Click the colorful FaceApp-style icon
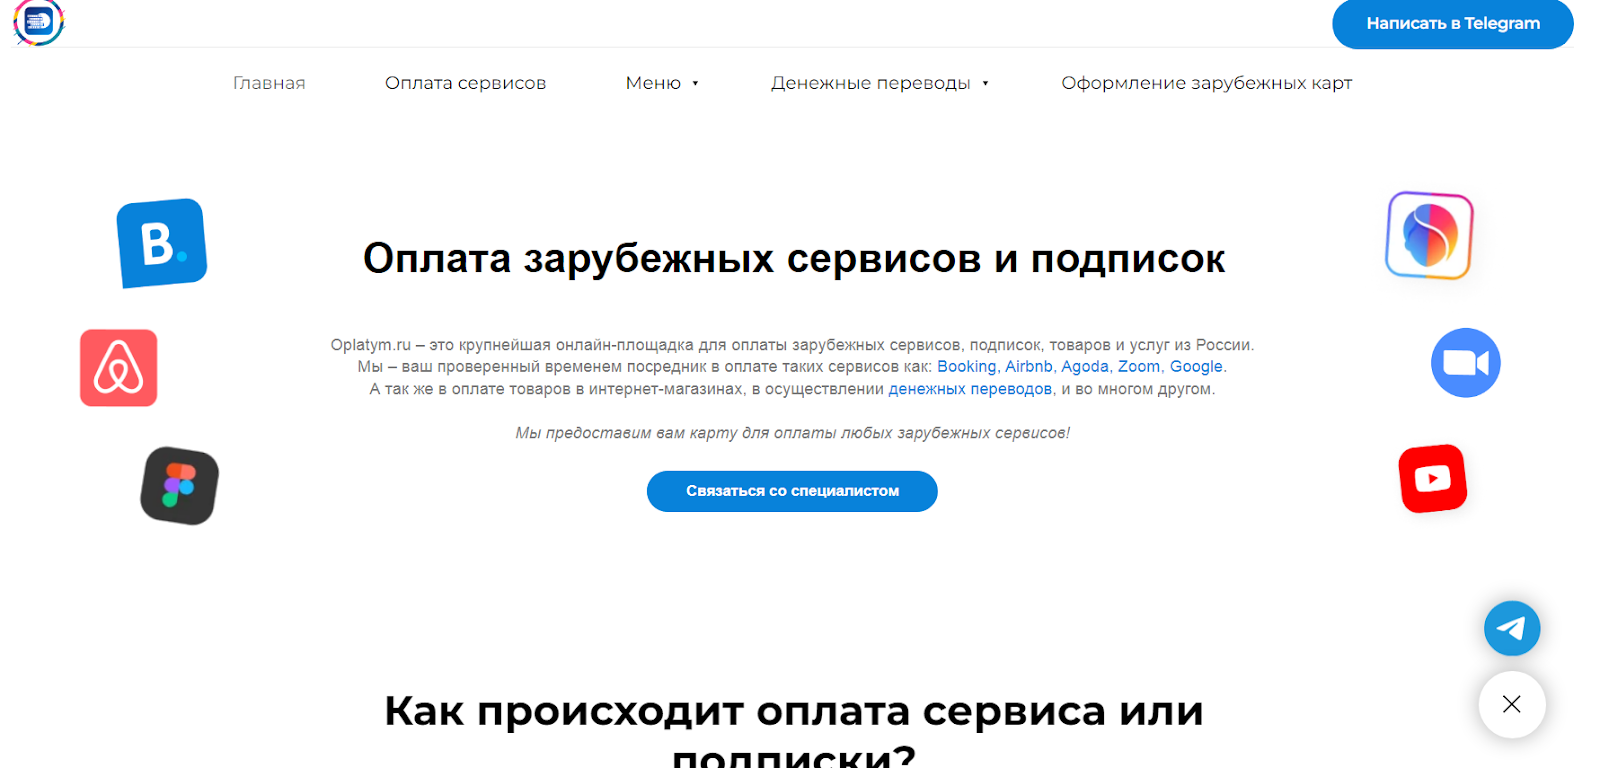 click(x=1429, y=235)
